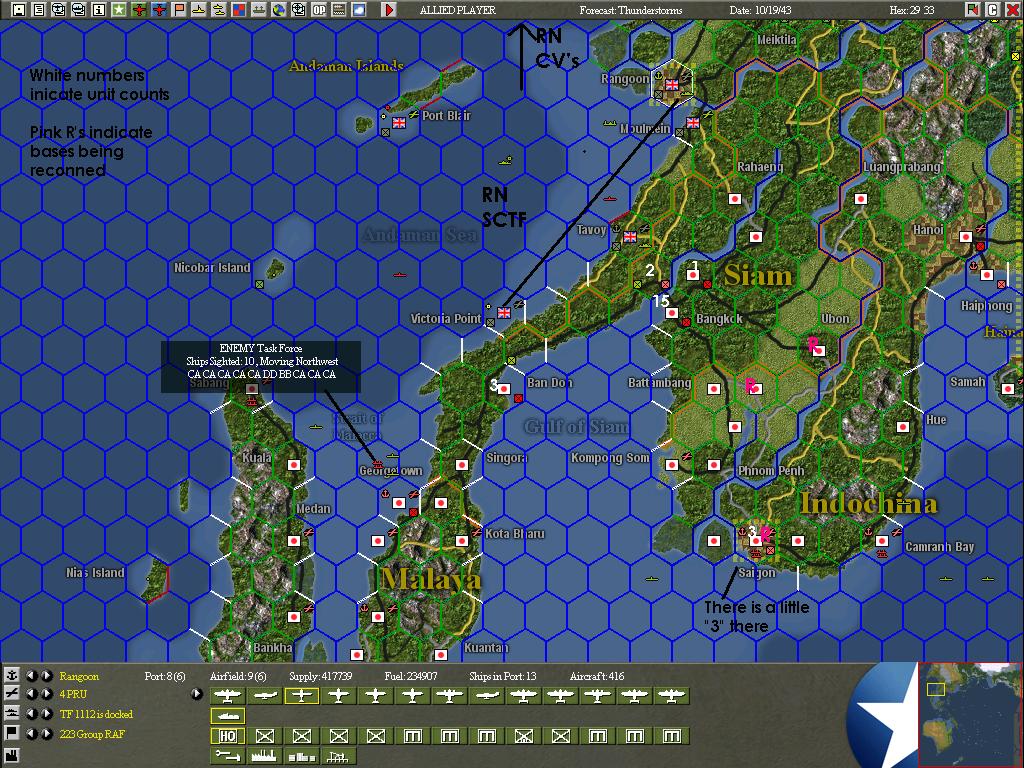
Task: Click the C button in top right
Action: tap(992, 10)
